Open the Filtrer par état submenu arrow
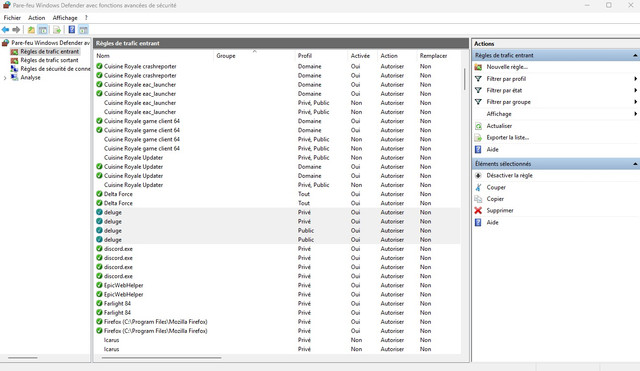 (x=636, y=90)
